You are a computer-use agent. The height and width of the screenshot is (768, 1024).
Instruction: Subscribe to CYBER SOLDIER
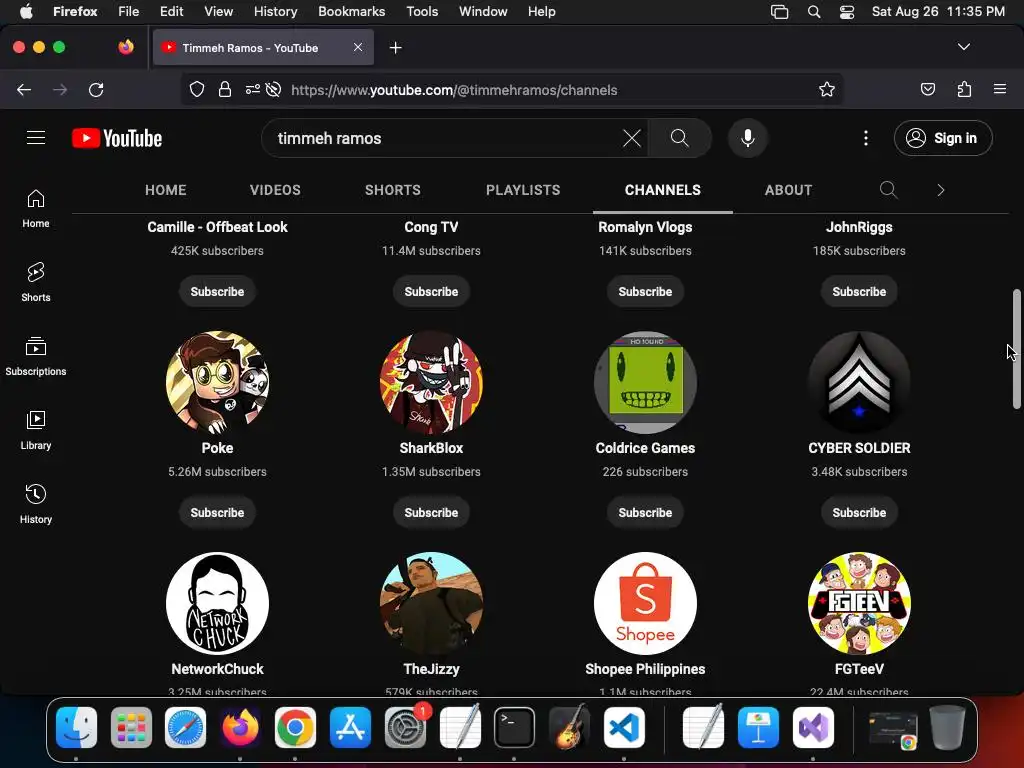859,513
